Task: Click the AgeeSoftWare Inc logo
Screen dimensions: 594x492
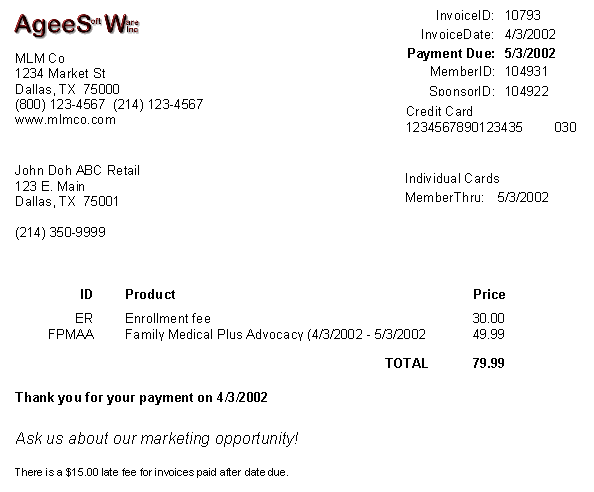Action: 77,25
